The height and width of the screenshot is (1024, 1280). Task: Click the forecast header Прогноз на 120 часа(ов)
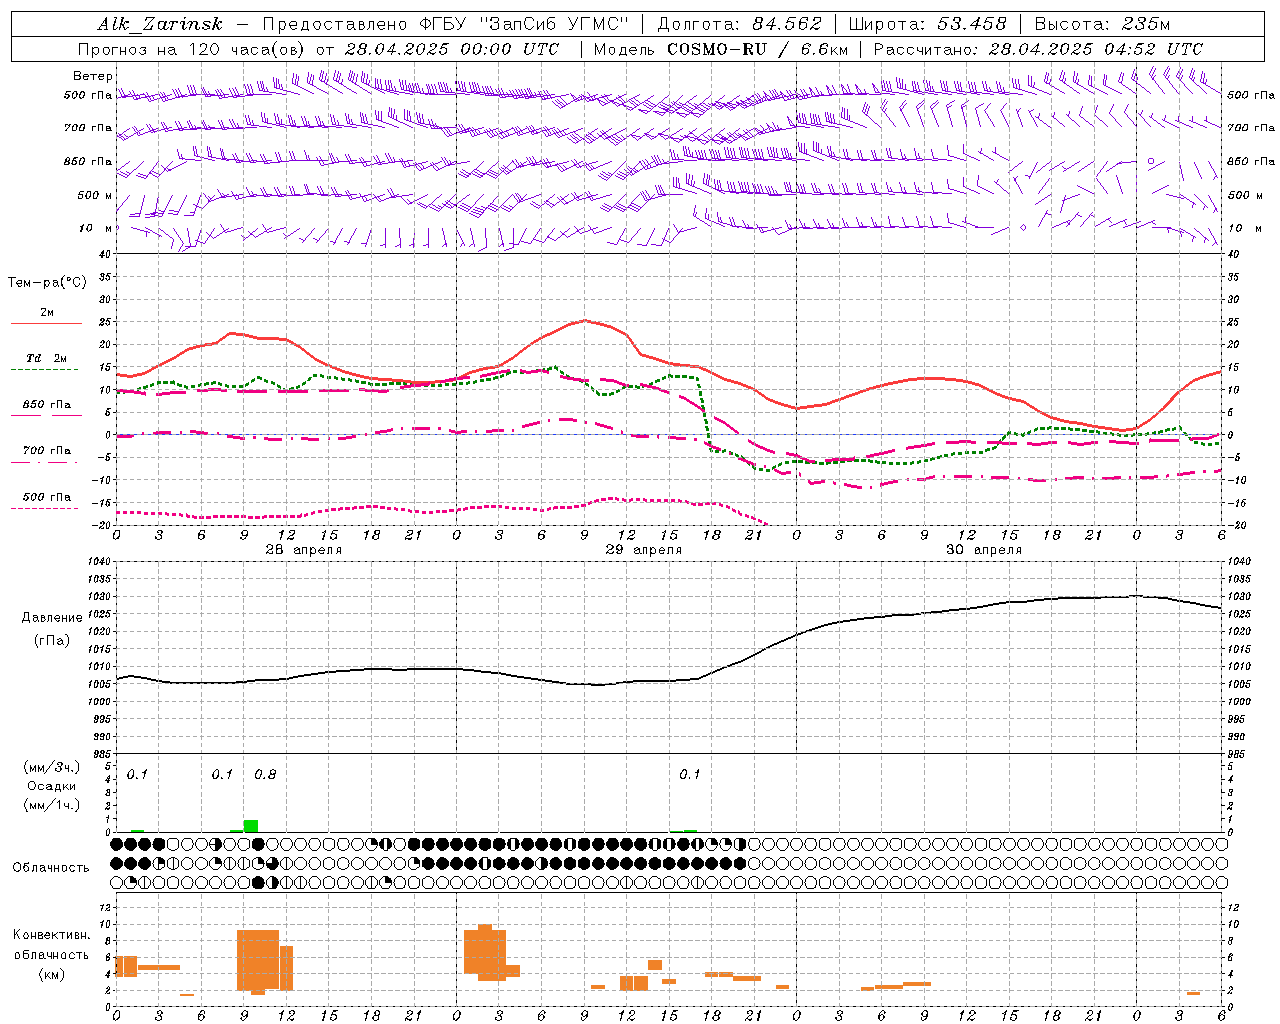[x=192, y=49]
